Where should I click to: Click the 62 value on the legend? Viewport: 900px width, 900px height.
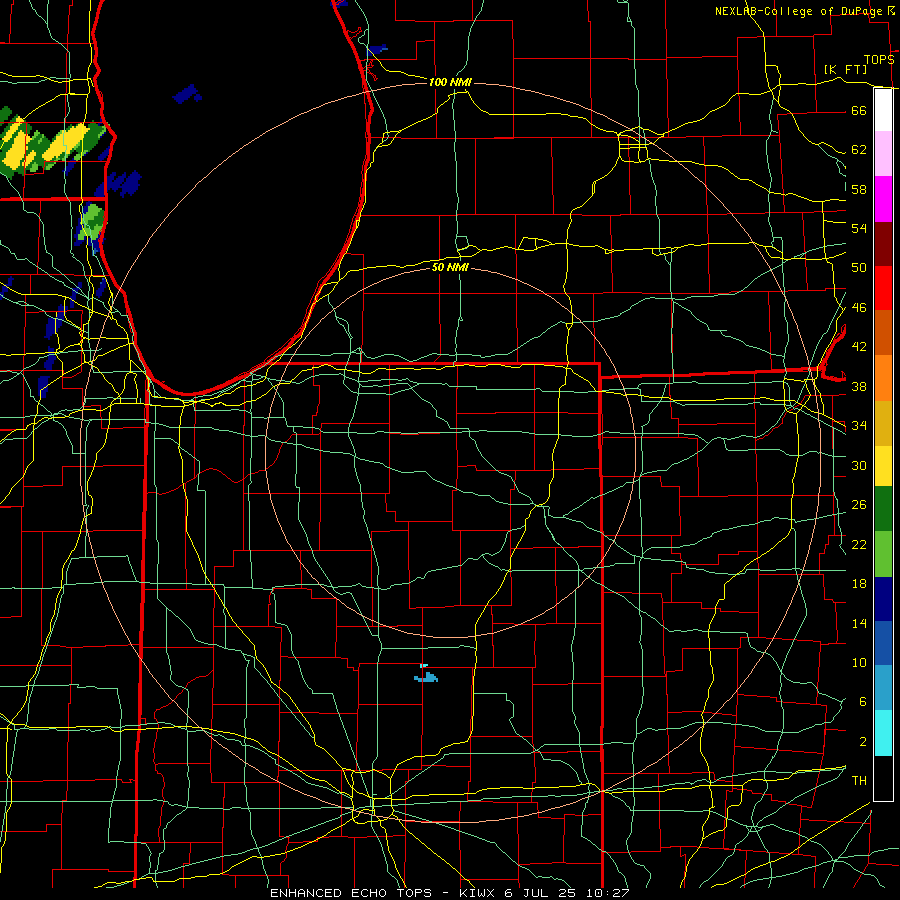pyautogui.click(x=859, y=150)
